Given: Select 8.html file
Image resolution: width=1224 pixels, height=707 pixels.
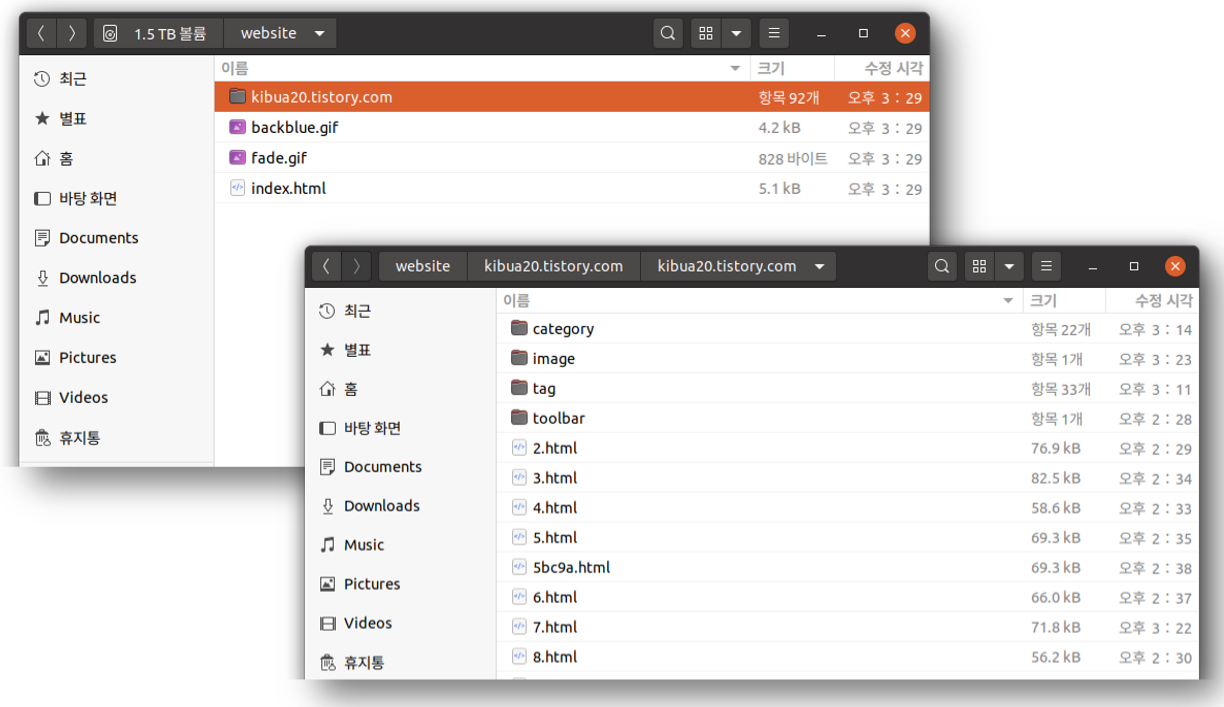Looking at the screenshot, I should [848, 657].
